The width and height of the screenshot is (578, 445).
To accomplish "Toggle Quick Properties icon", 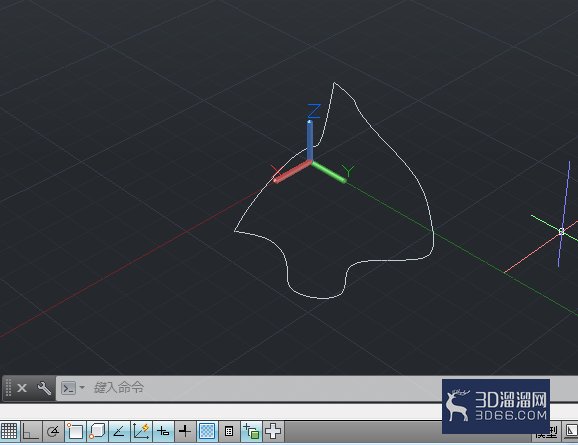I will pos(229,431).
